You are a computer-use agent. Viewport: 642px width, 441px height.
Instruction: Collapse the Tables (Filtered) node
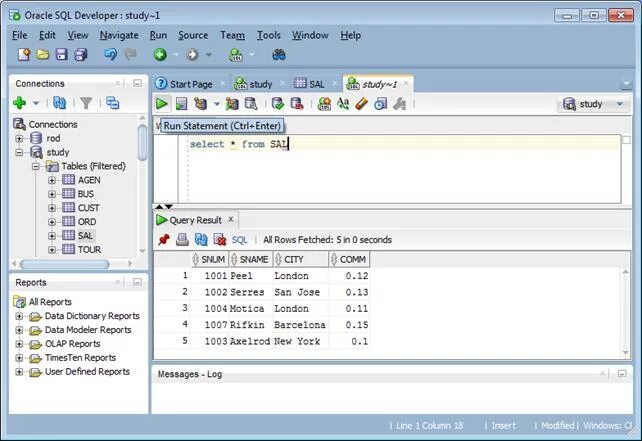click(36, 166)
